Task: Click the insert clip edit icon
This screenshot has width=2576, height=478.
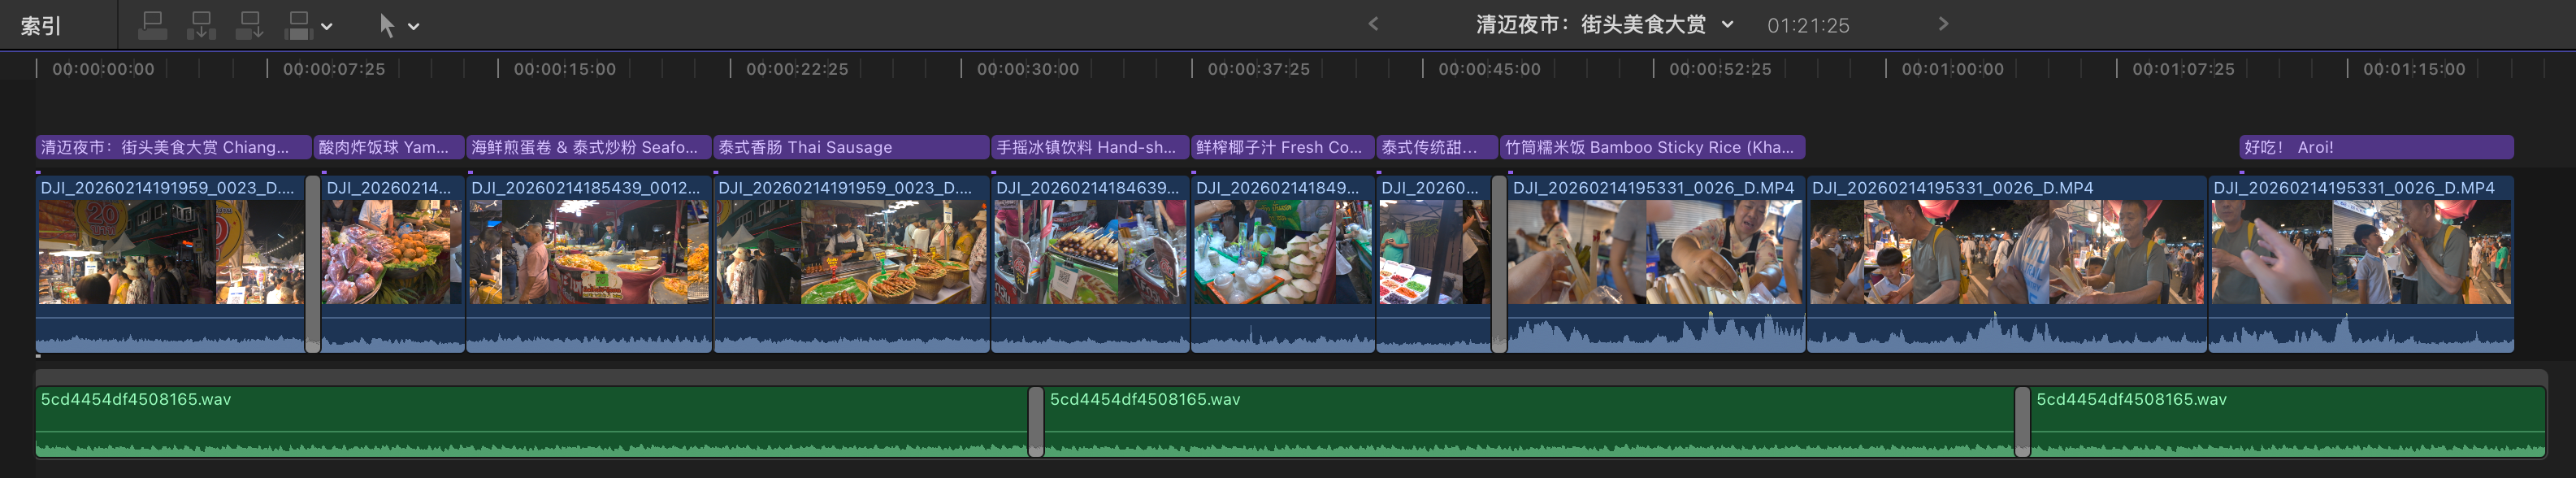Action: tap(201, 25)
